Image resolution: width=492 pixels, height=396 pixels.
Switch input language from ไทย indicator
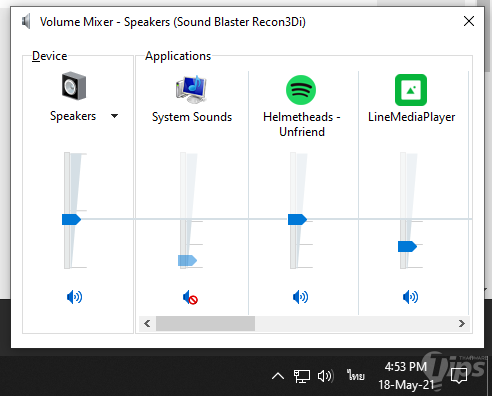355,376
